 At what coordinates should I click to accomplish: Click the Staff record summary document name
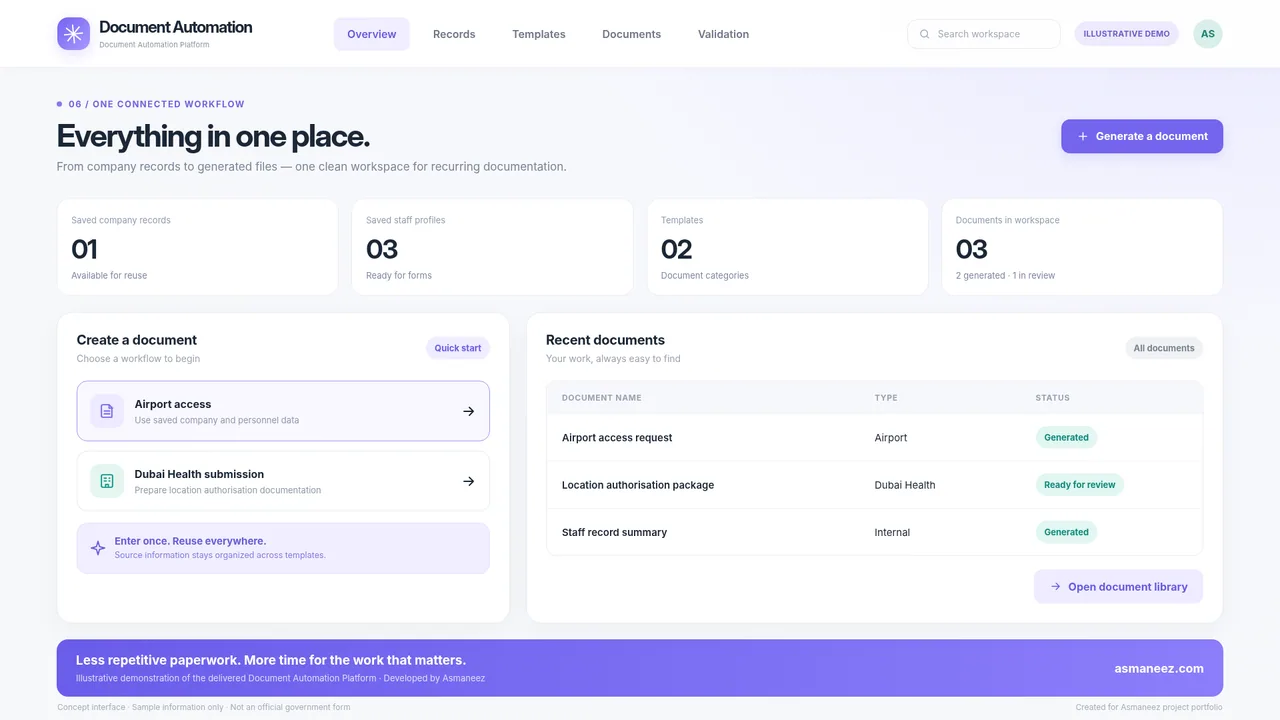coord(614,533)
